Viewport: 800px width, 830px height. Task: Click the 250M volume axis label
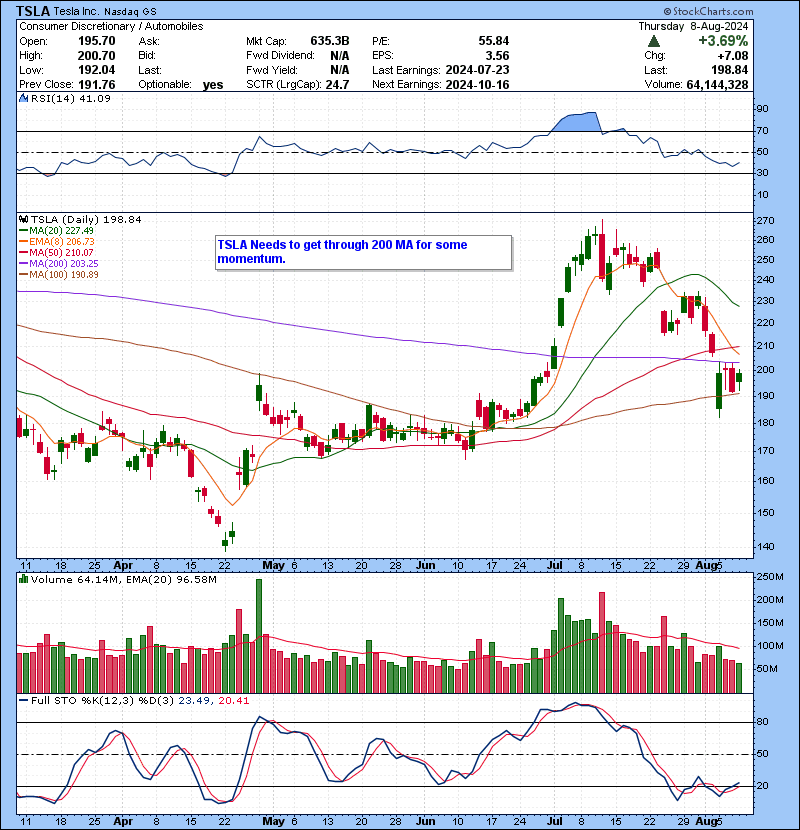pyautogui.click(x=771, y=576)
